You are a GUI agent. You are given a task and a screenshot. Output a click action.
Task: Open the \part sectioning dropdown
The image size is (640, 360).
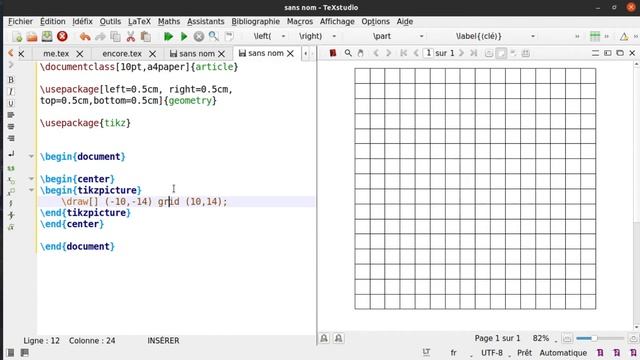[x=422, y=36]
